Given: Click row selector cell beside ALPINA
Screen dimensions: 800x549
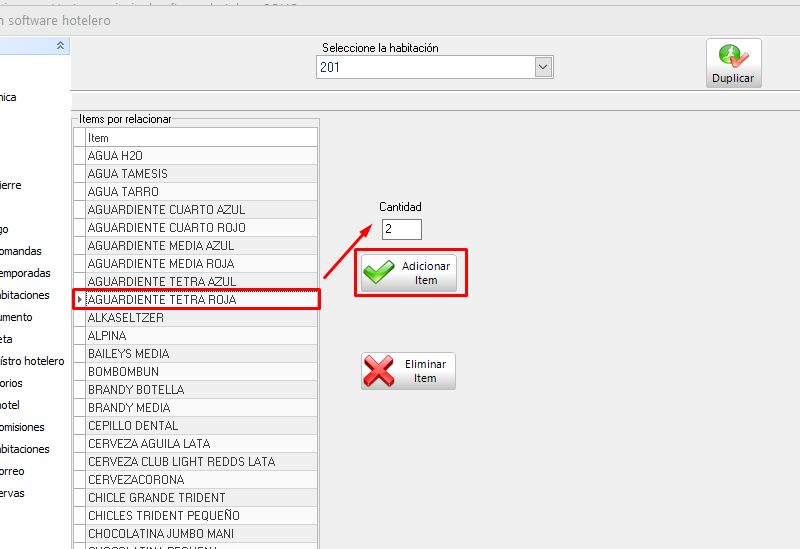Looking at the screenshot, I should click(x=79, y=336).
